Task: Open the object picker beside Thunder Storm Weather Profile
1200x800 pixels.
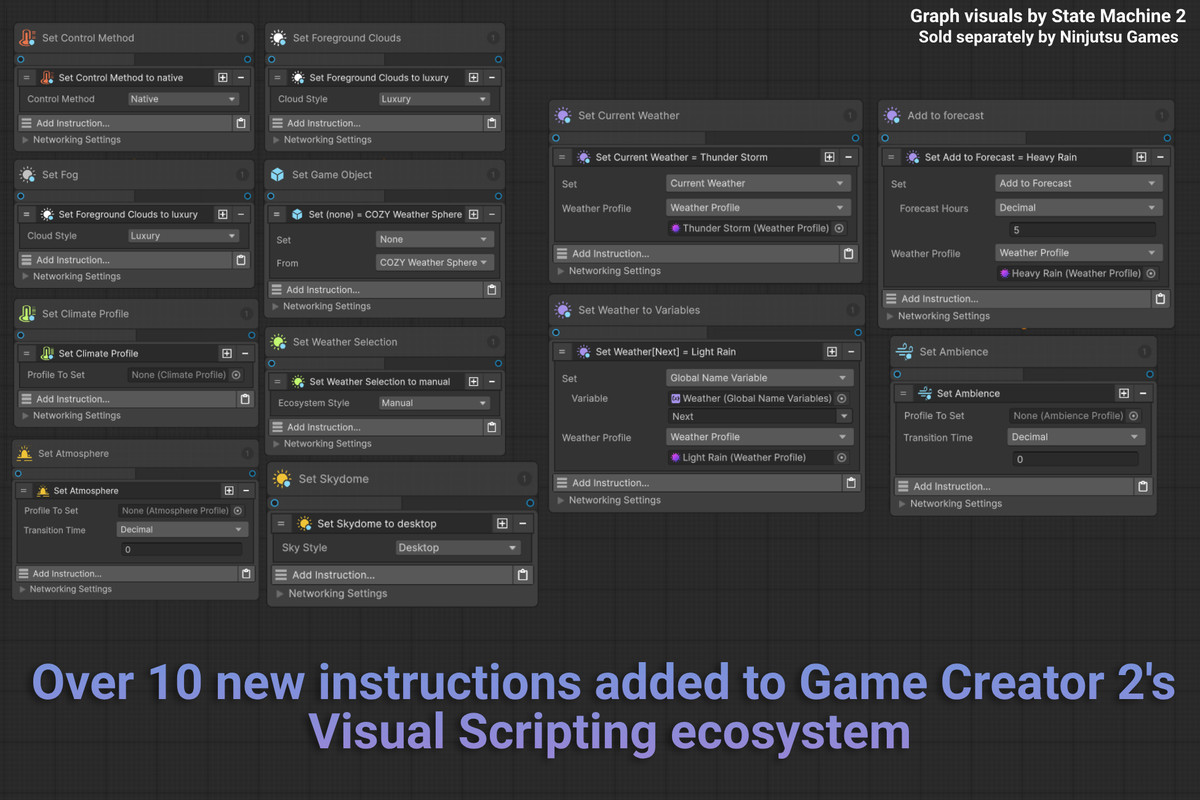Action: (838, 228)
